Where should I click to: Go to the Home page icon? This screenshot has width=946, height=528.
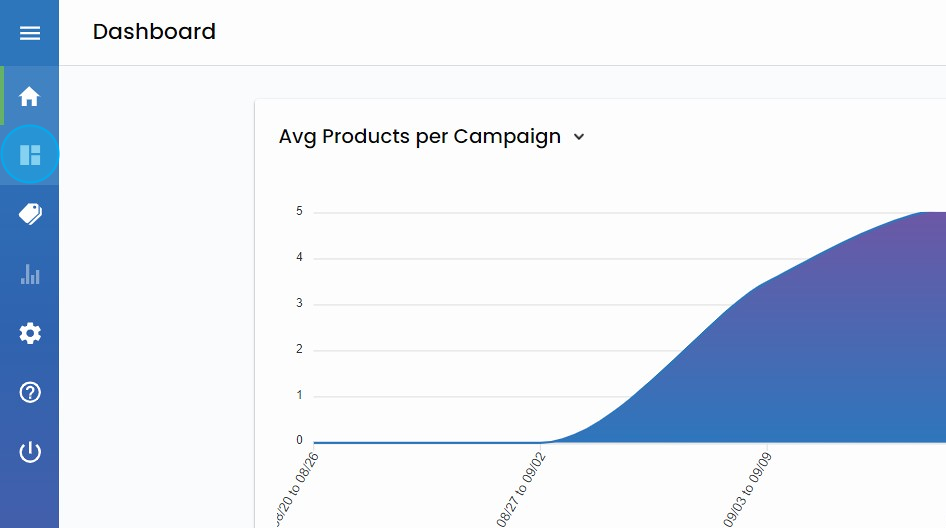click(x=30, y=97)
